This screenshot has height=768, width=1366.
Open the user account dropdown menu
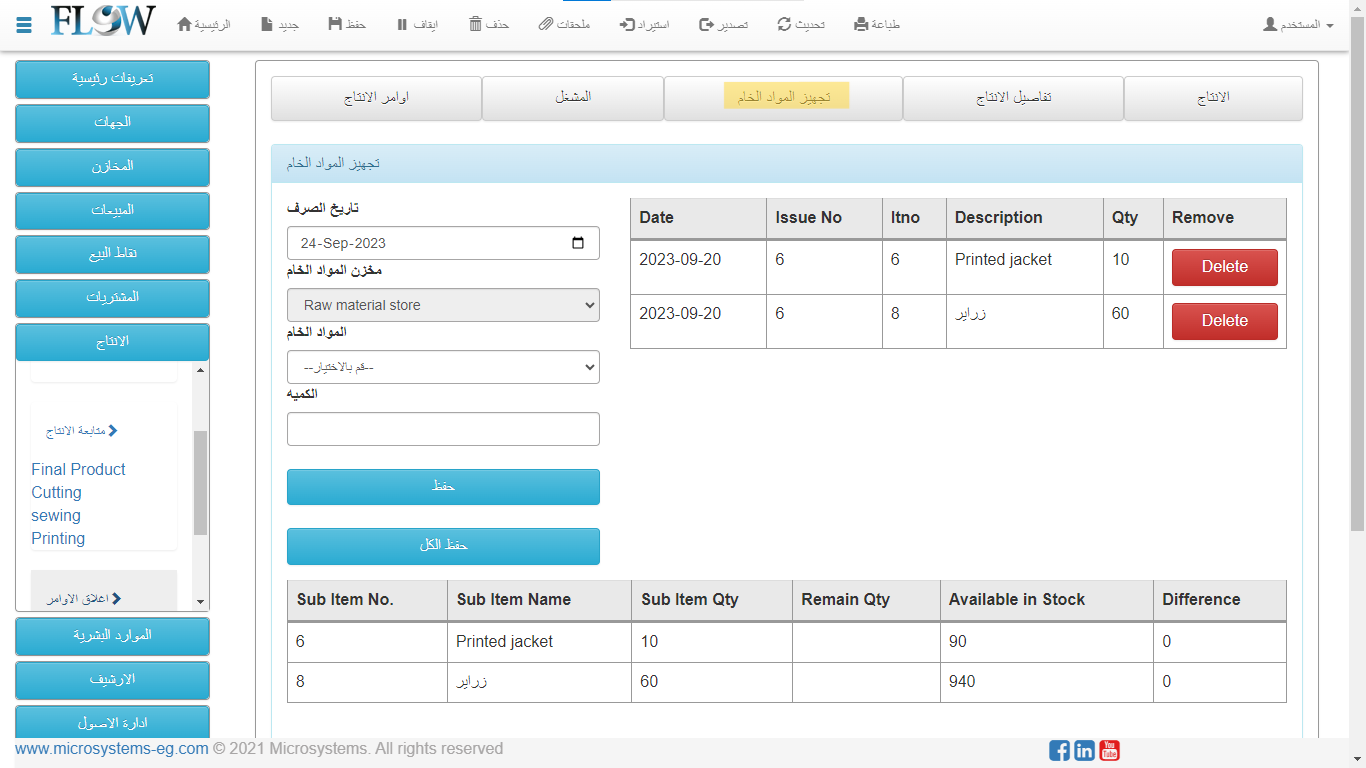[x=1298, y=24]
